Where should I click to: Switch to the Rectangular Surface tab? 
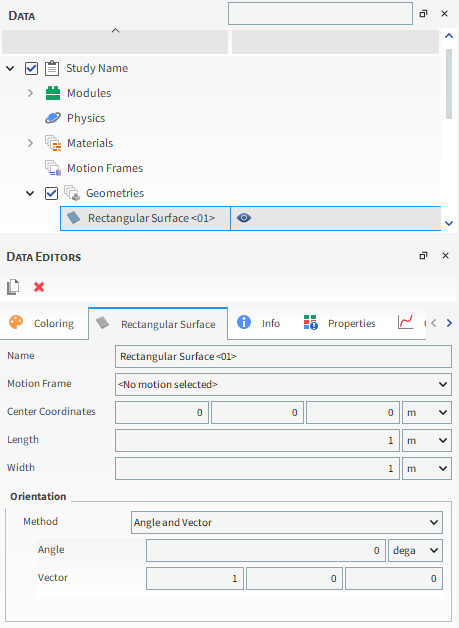[158, 323]
